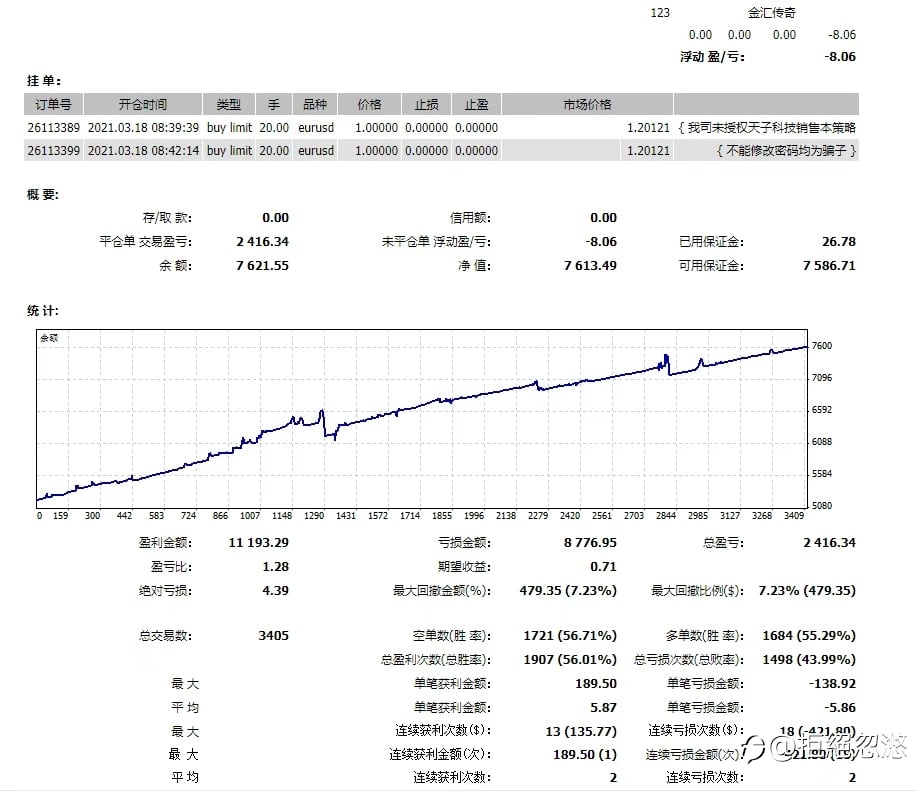Viewport: 917px width, 795px height.
Task: Click the Weibo watermark logo
Action: (x=753, y=748)
